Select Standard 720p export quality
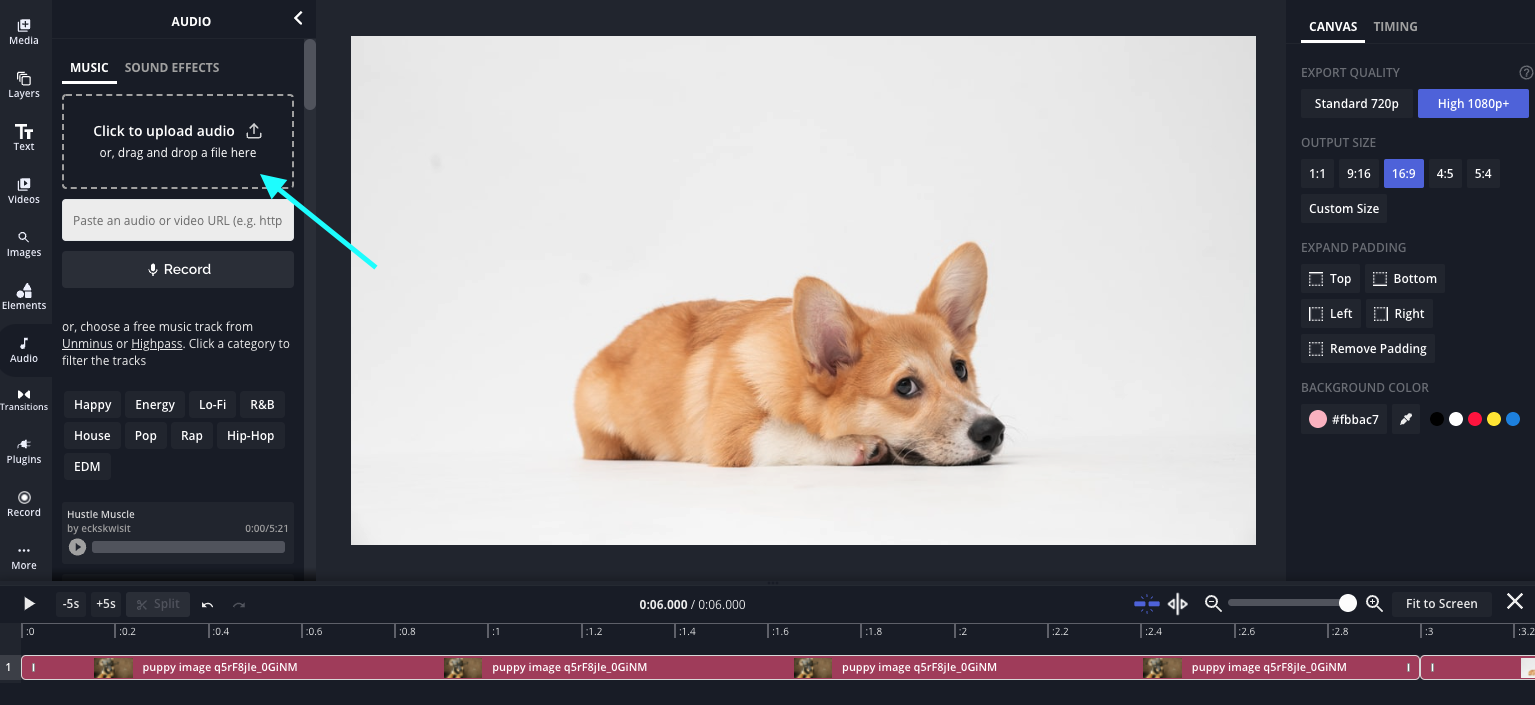This screenshot has height=705, width=1535. click(1356, 104)
